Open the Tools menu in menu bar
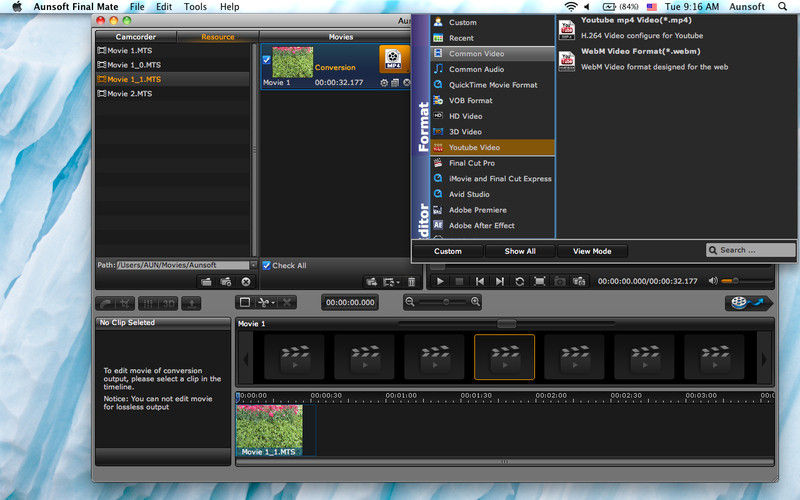Screen dimensions: 800x500 tap(195, 7)
